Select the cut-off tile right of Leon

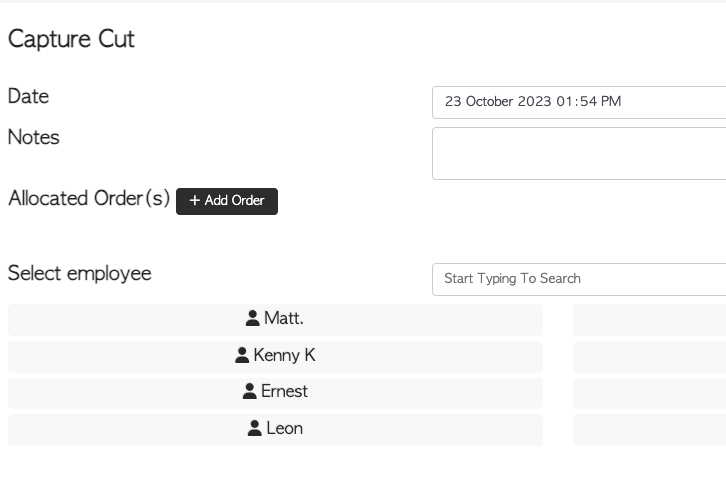pos(649,430)
